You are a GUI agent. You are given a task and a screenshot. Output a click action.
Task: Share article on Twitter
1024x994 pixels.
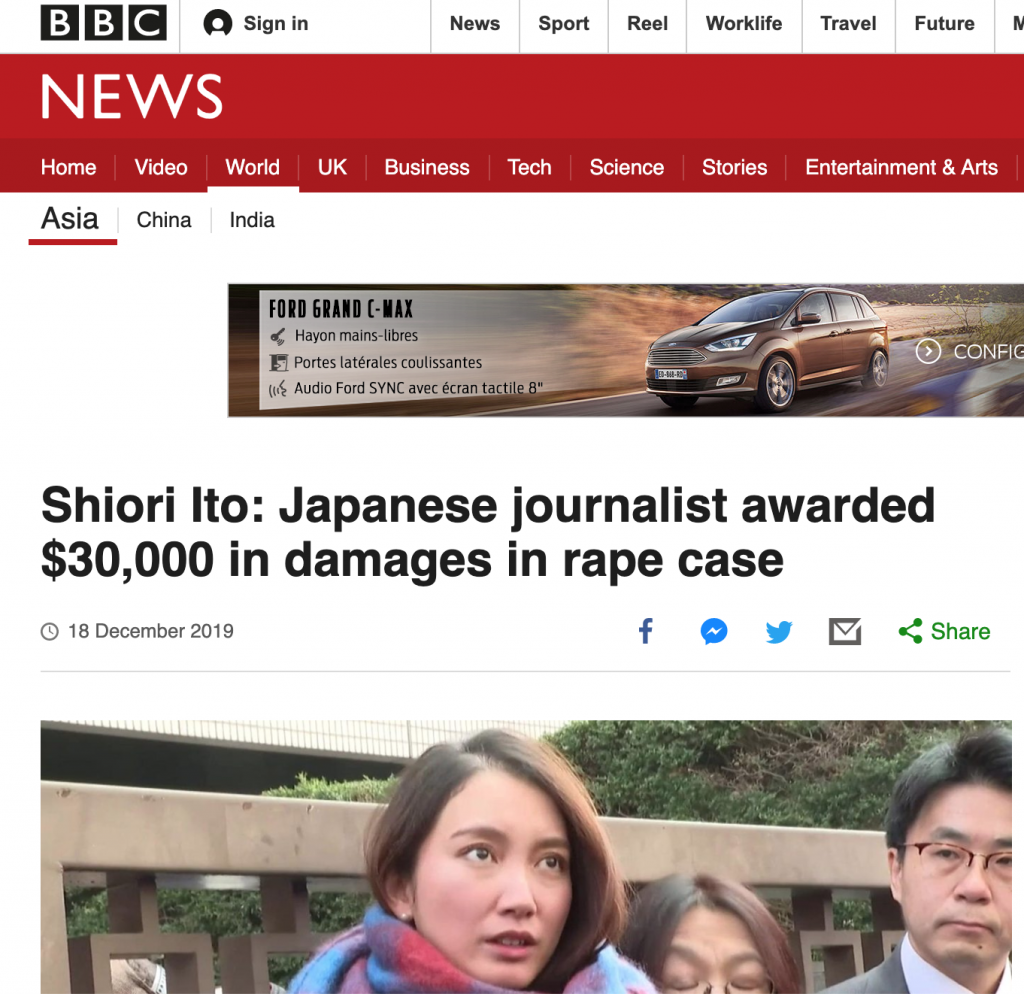pos(778,632)
